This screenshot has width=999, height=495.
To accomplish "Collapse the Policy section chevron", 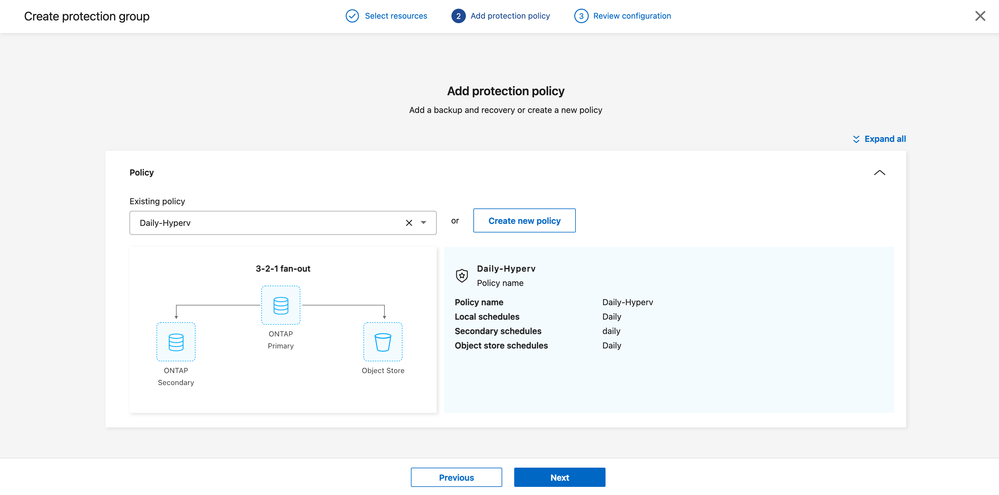I will tap(879, 173).
